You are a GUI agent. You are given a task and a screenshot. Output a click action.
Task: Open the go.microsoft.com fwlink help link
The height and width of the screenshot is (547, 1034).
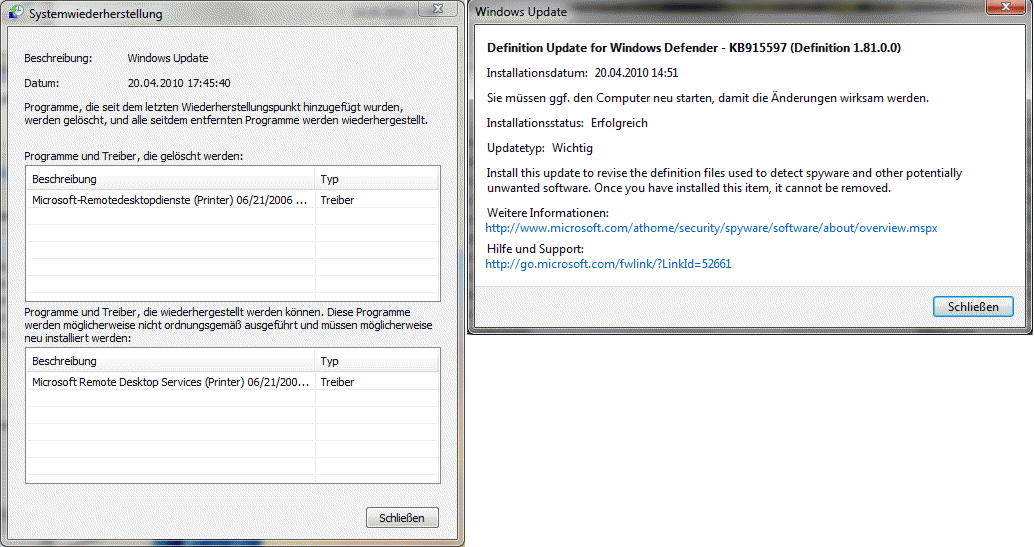pos(608,264)
